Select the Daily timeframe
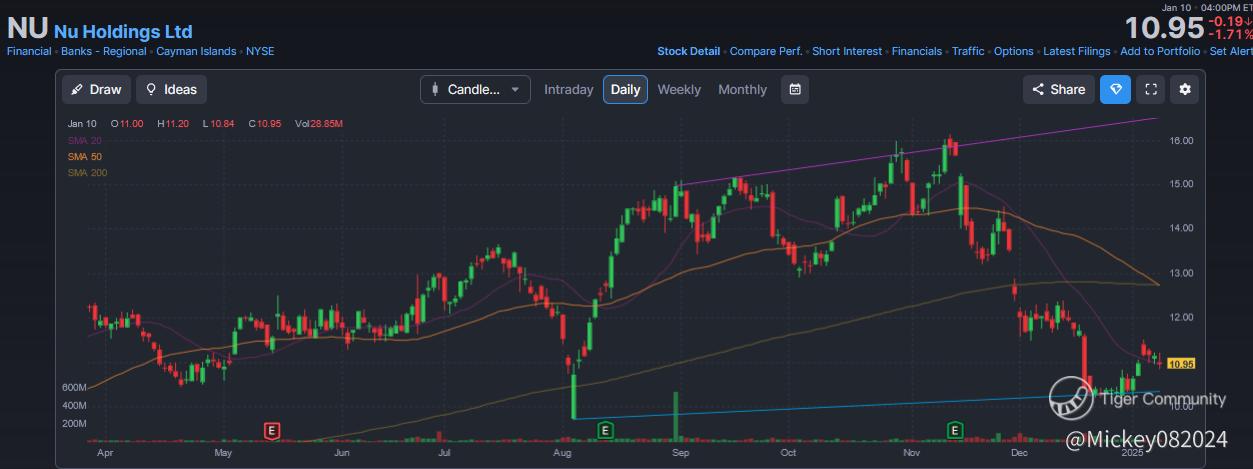Viewport: 1253px width, 469px height. point(625,89)
